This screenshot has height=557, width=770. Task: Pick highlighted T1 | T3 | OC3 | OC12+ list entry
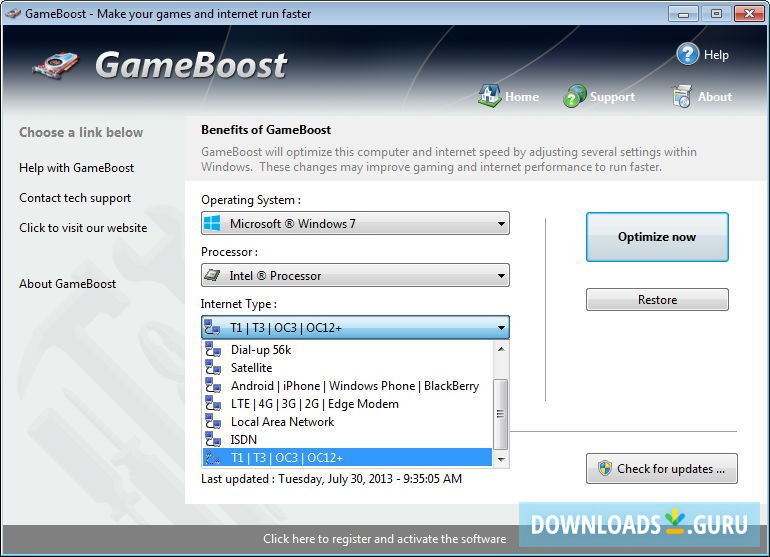click(x=347, y=457)
